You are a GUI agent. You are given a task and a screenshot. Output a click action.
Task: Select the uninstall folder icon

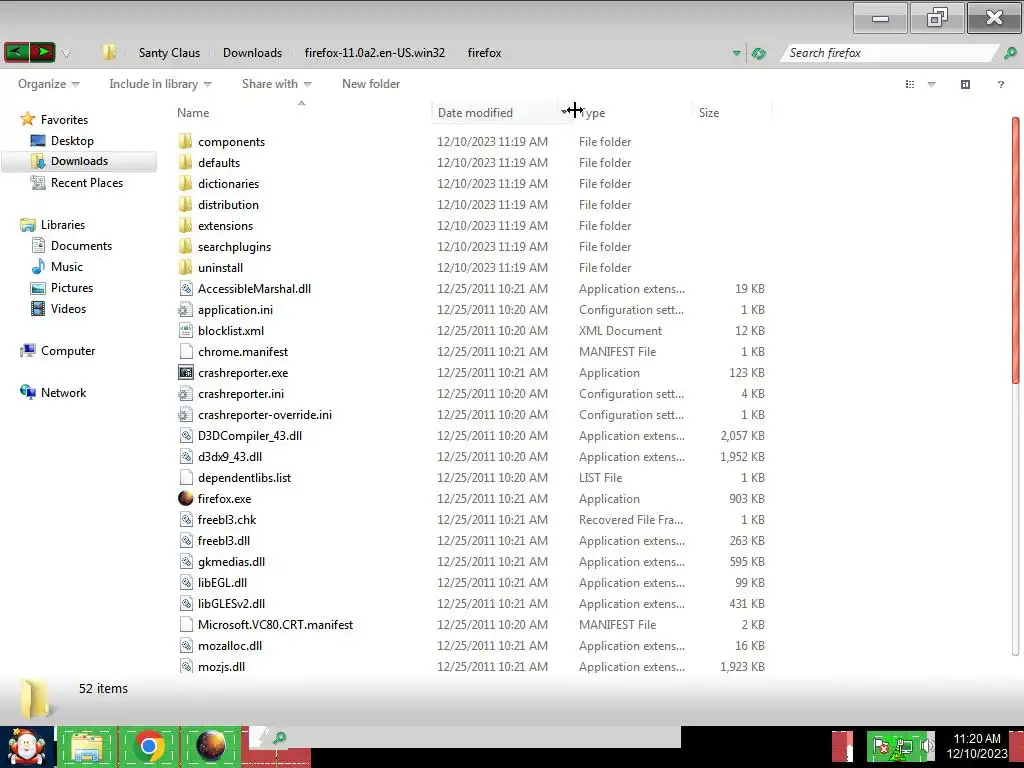185,267
